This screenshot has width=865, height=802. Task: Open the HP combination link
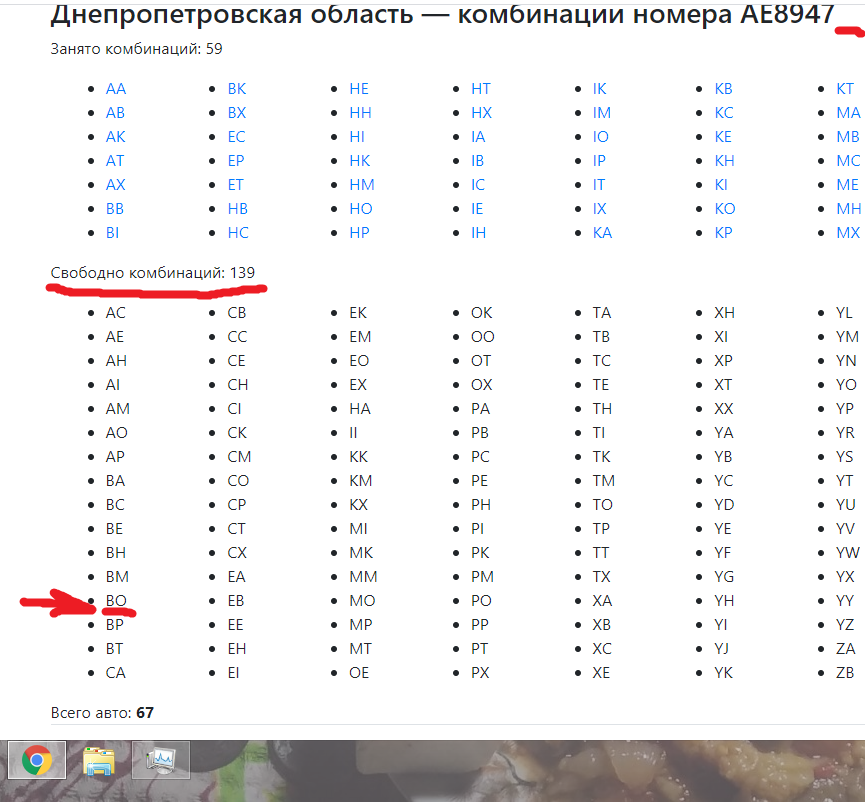coord(360,233)
